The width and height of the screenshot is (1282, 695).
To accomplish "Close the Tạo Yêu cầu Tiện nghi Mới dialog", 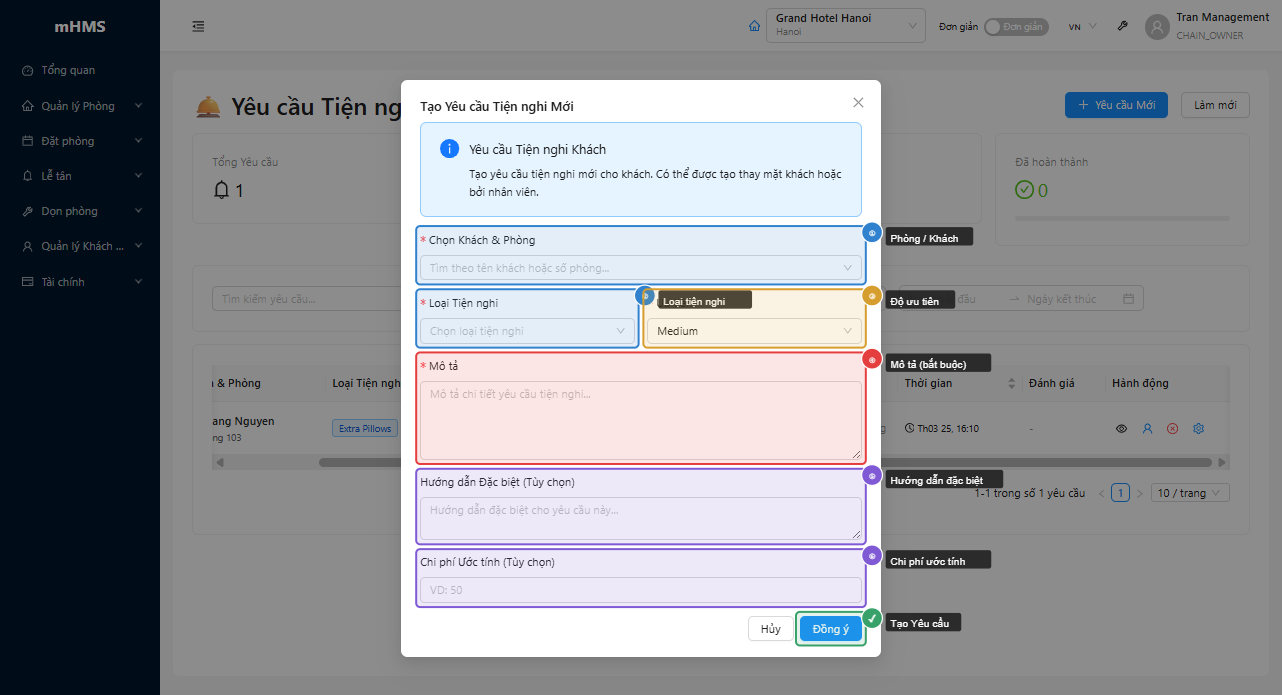I will (x=858, y=102).
